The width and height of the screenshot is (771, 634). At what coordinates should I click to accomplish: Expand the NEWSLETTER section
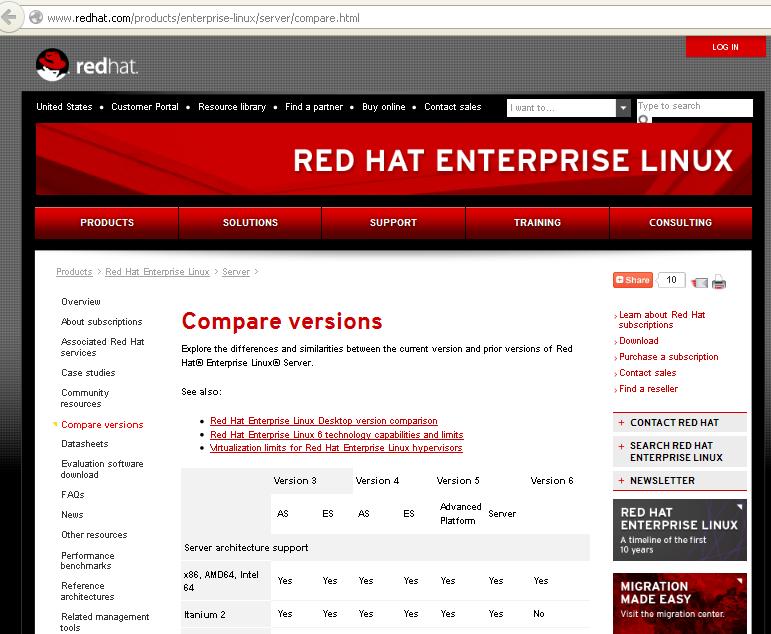pyautogui.click(x=680, y=481)
